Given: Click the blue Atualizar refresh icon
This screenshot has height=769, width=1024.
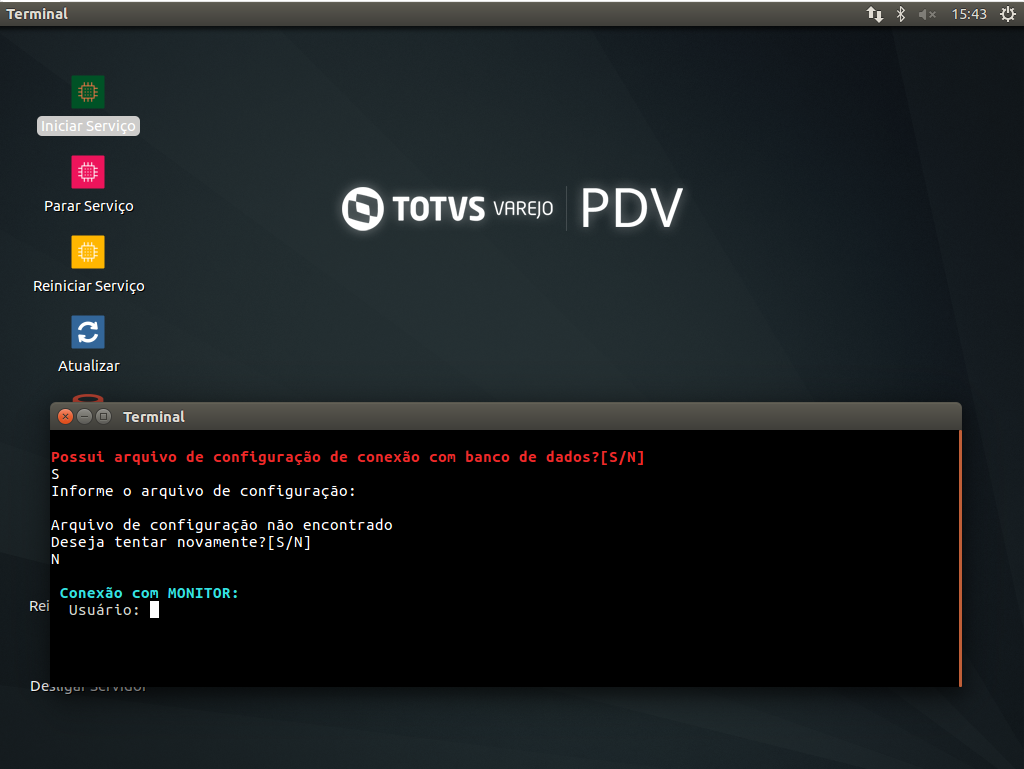Looking at the screenshot, I should pos(88,332).
